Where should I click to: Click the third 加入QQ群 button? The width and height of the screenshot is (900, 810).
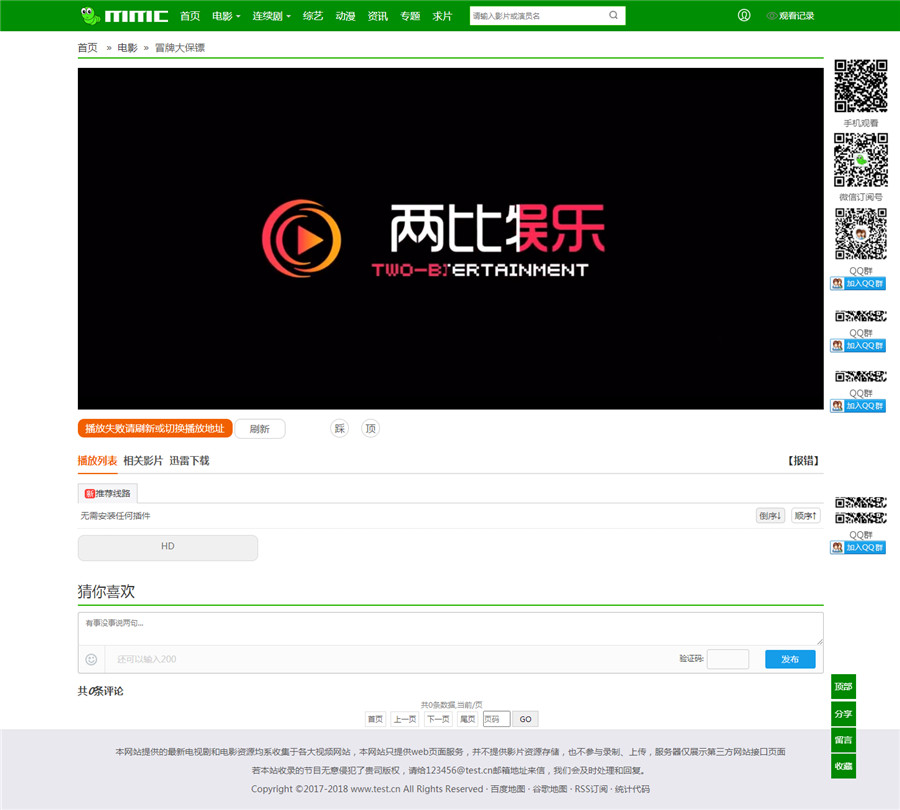pos(858,406)
